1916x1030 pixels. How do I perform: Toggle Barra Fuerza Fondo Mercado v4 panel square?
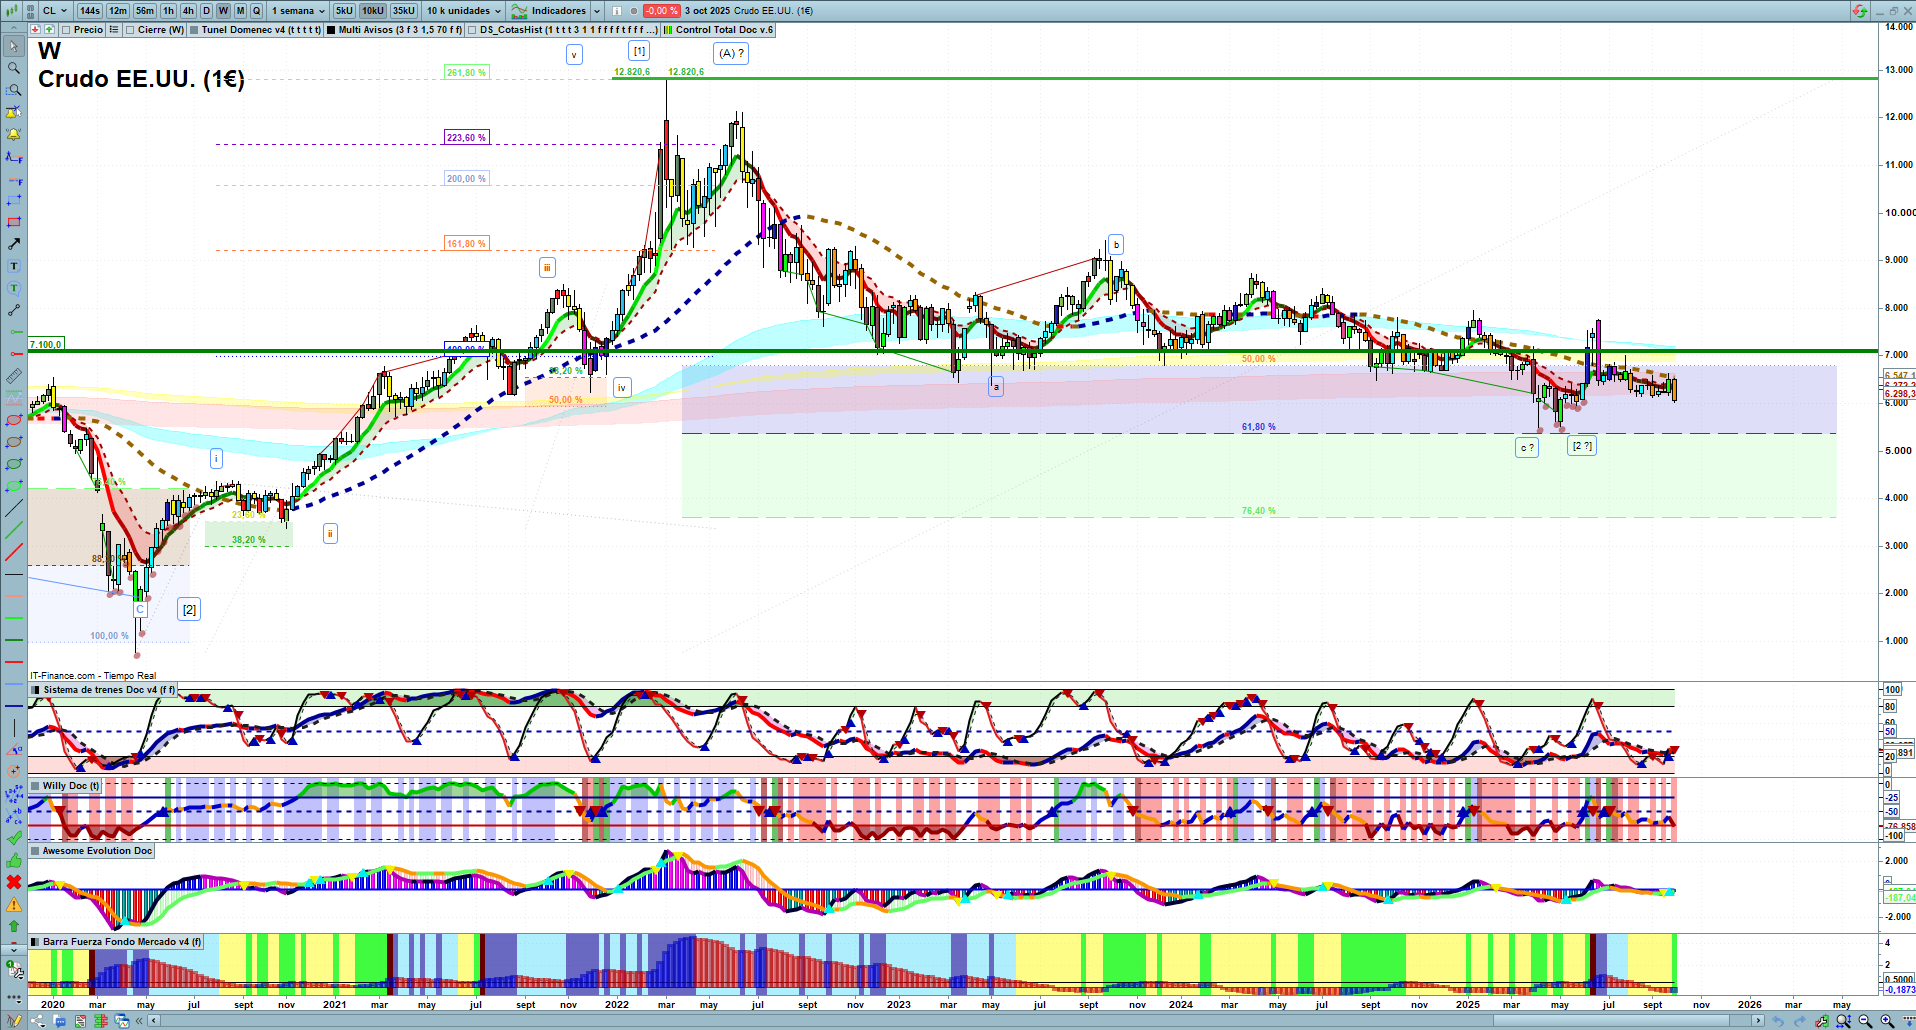(36, 942)
